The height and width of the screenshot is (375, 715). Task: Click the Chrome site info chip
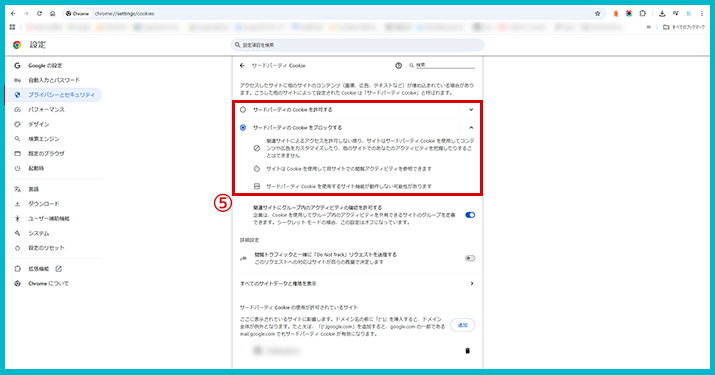(78, 14)
